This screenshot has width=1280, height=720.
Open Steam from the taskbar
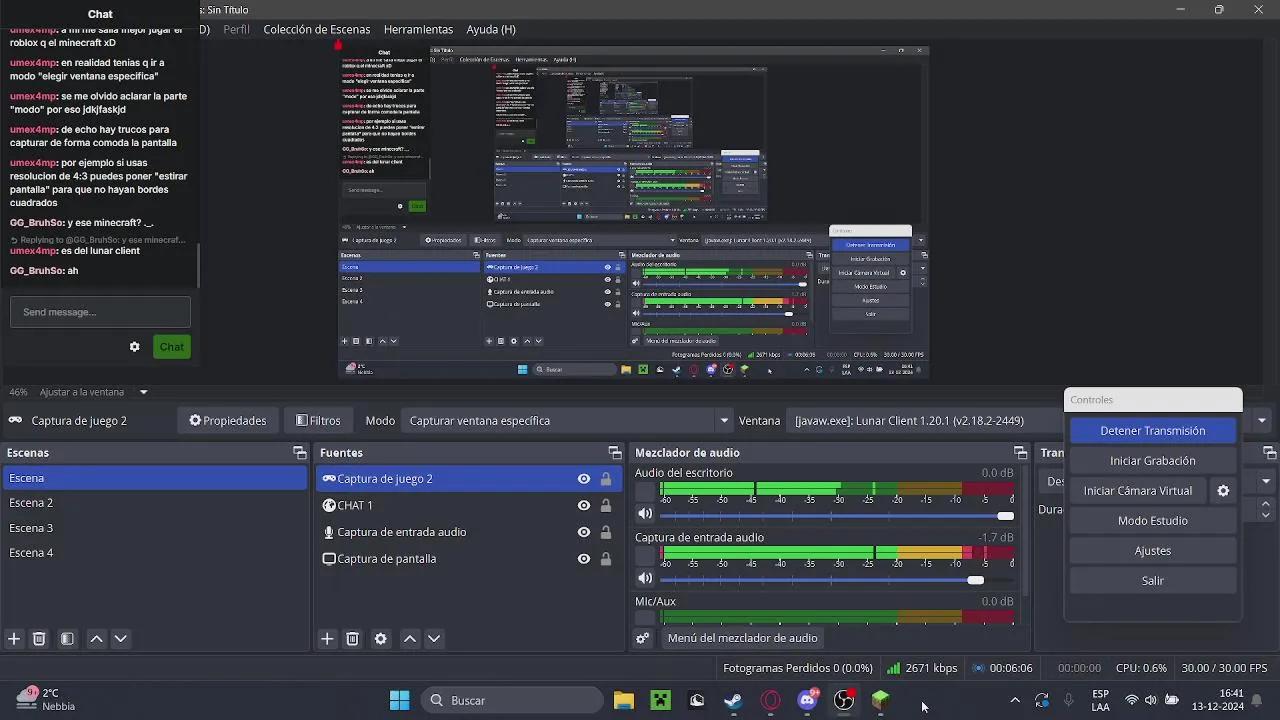coord(734,700)
